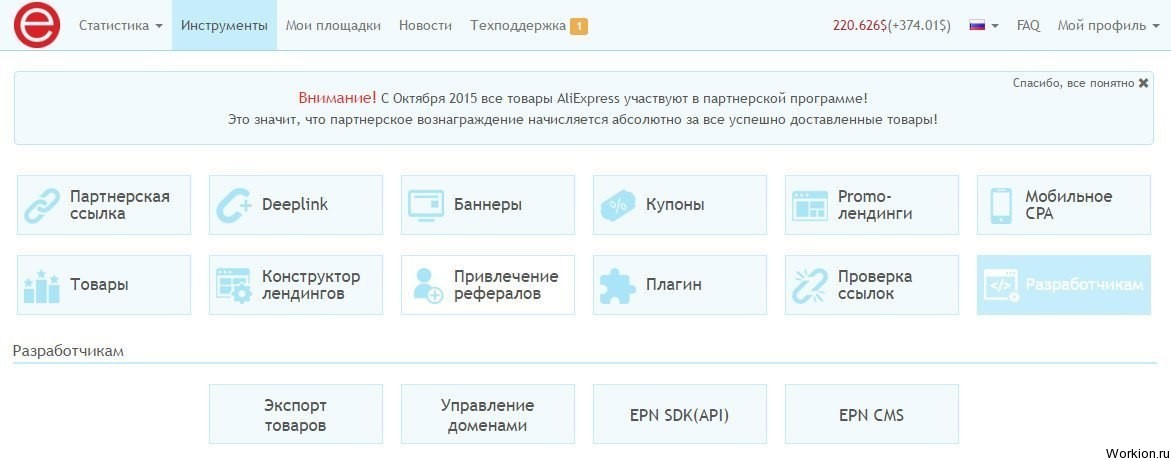Open Экспорт товаров
The width and height of the screenshot is (1171, 460).
point(296,415)
